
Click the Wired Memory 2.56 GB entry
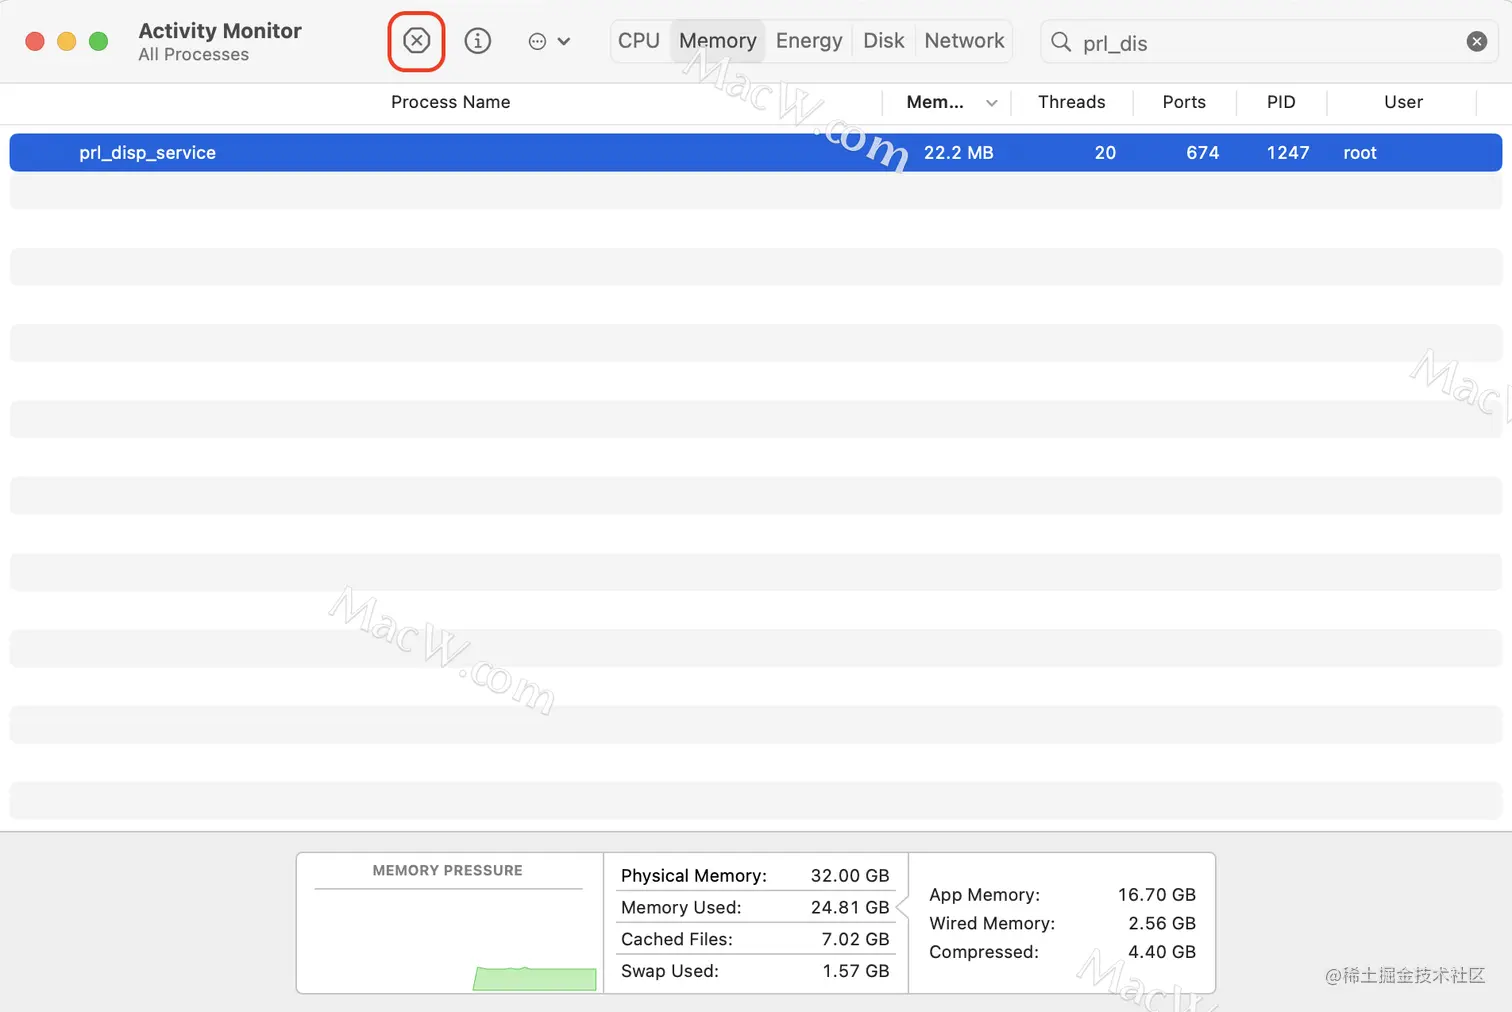[1062, 924]
